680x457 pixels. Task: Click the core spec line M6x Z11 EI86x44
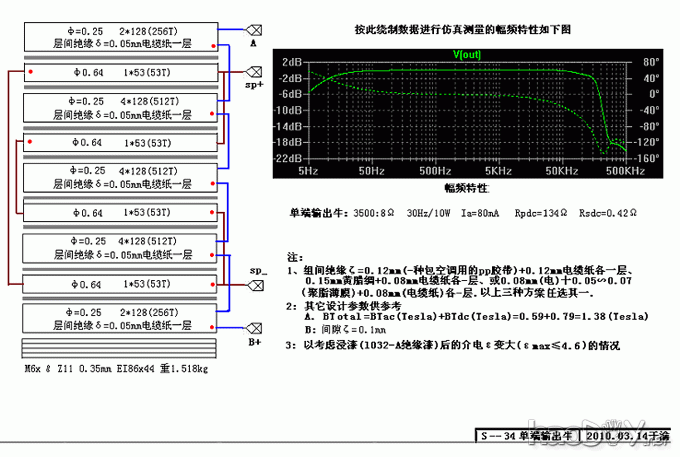click(115, 368)
